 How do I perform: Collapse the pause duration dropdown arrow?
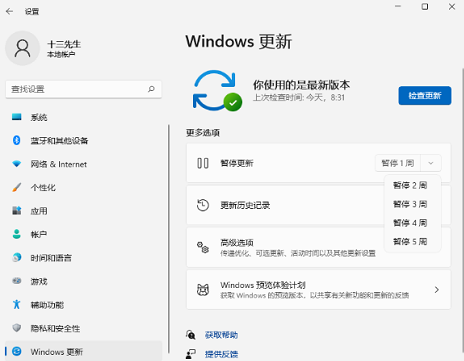pyautogui.click(x=431, y=163)
